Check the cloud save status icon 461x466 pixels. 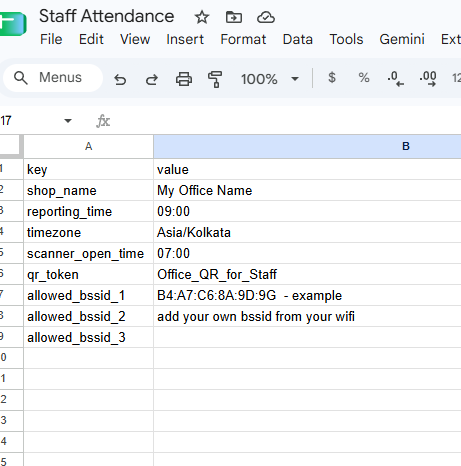[x=266, y=17]
